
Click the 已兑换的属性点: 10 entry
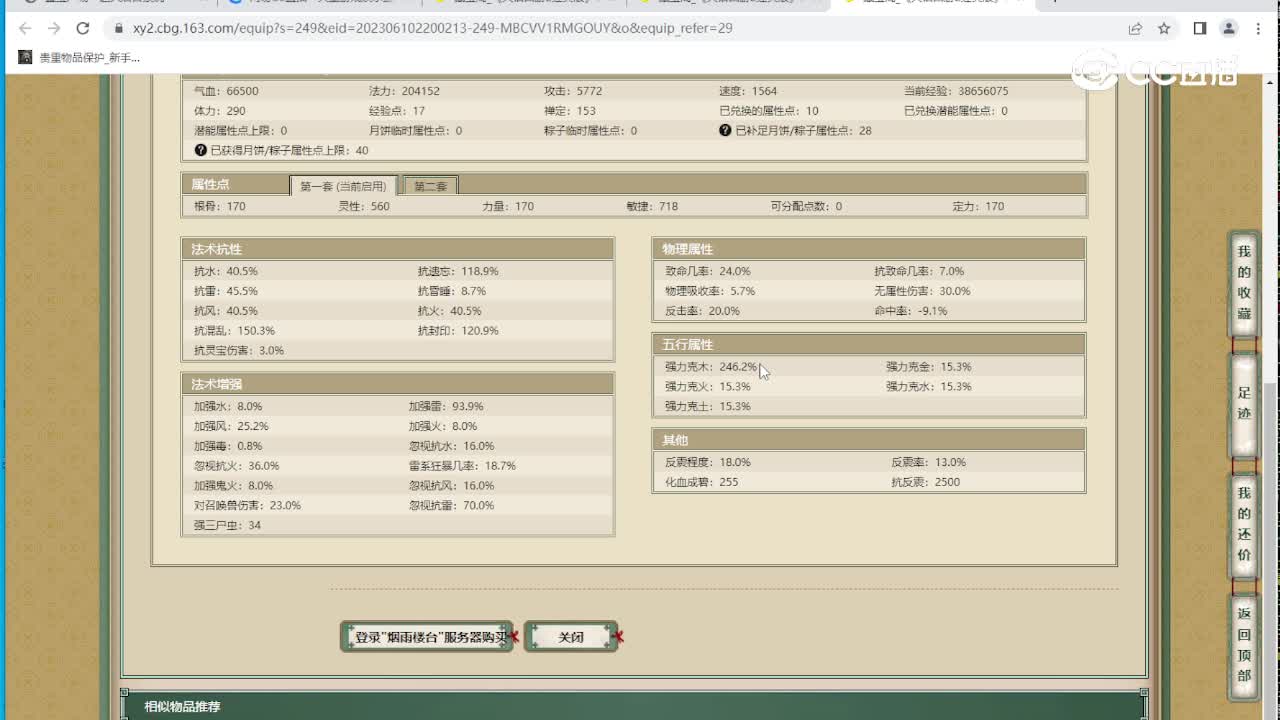point(769,111)
